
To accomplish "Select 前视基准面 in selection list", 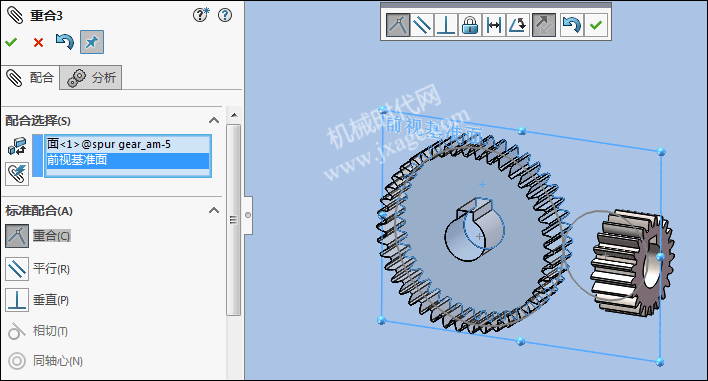I will [128, 160].
